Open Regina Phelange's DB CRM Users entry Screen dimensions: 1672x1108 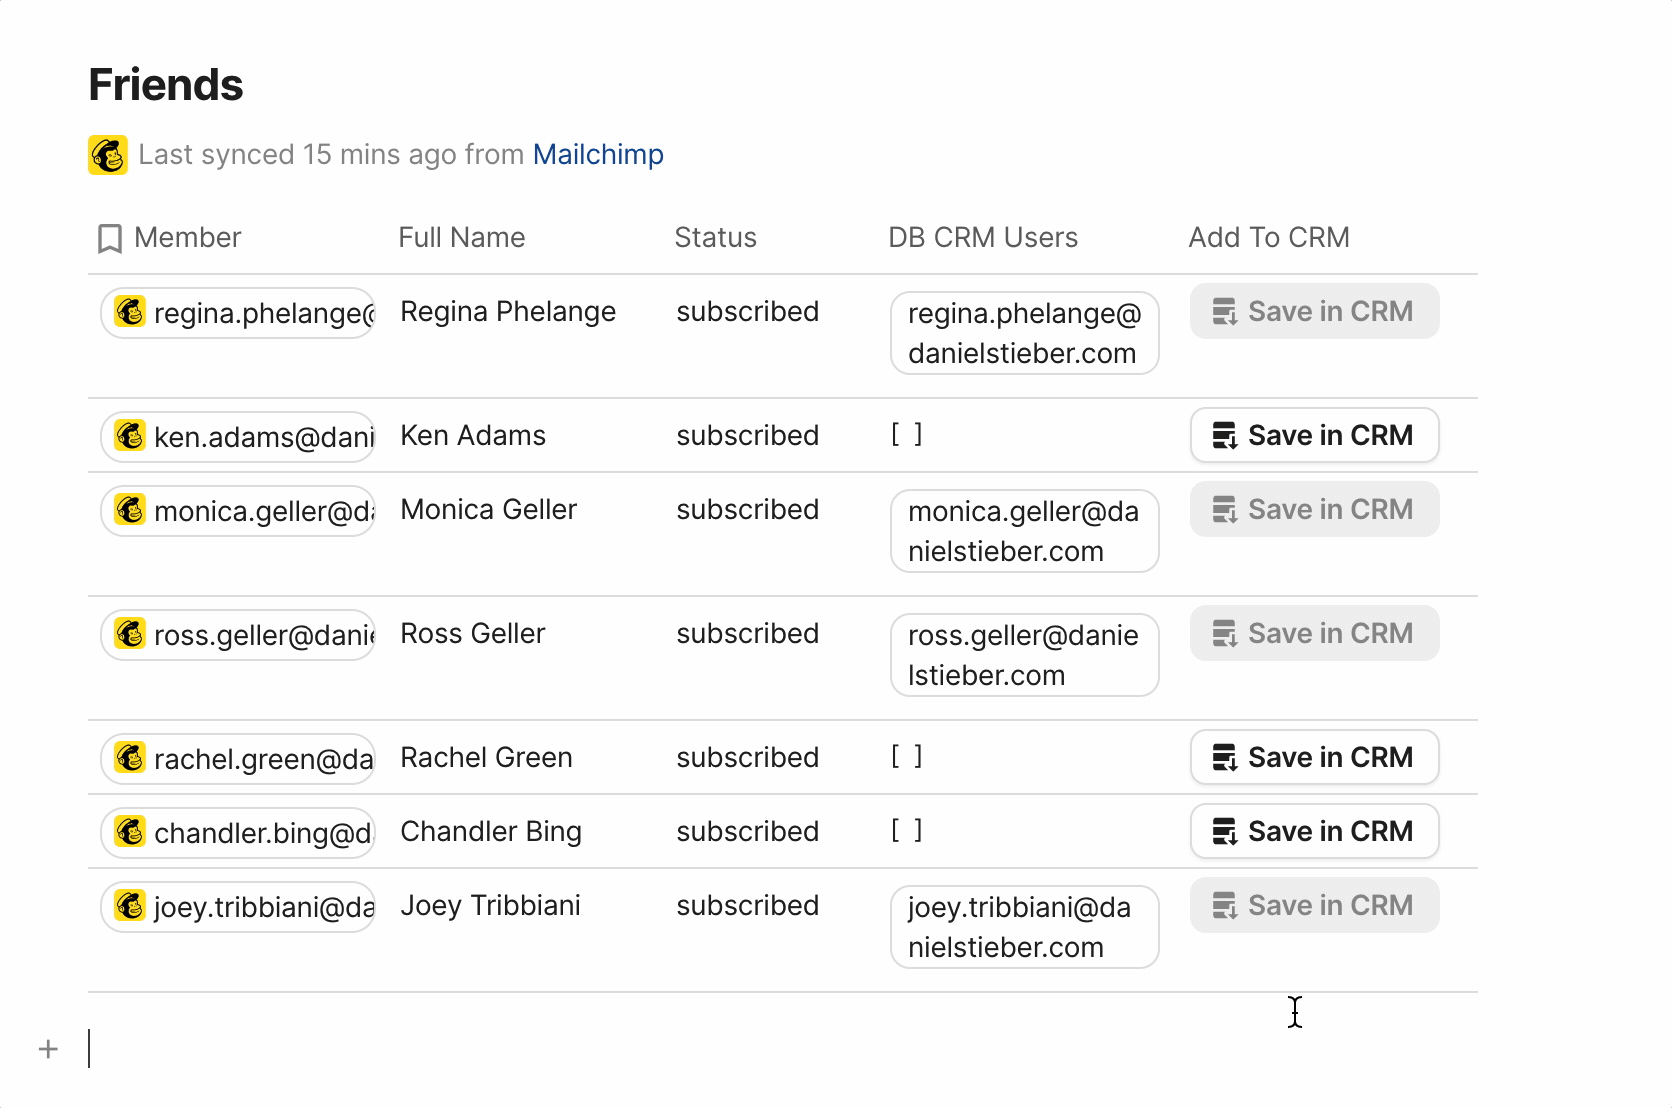point(1024,333)
